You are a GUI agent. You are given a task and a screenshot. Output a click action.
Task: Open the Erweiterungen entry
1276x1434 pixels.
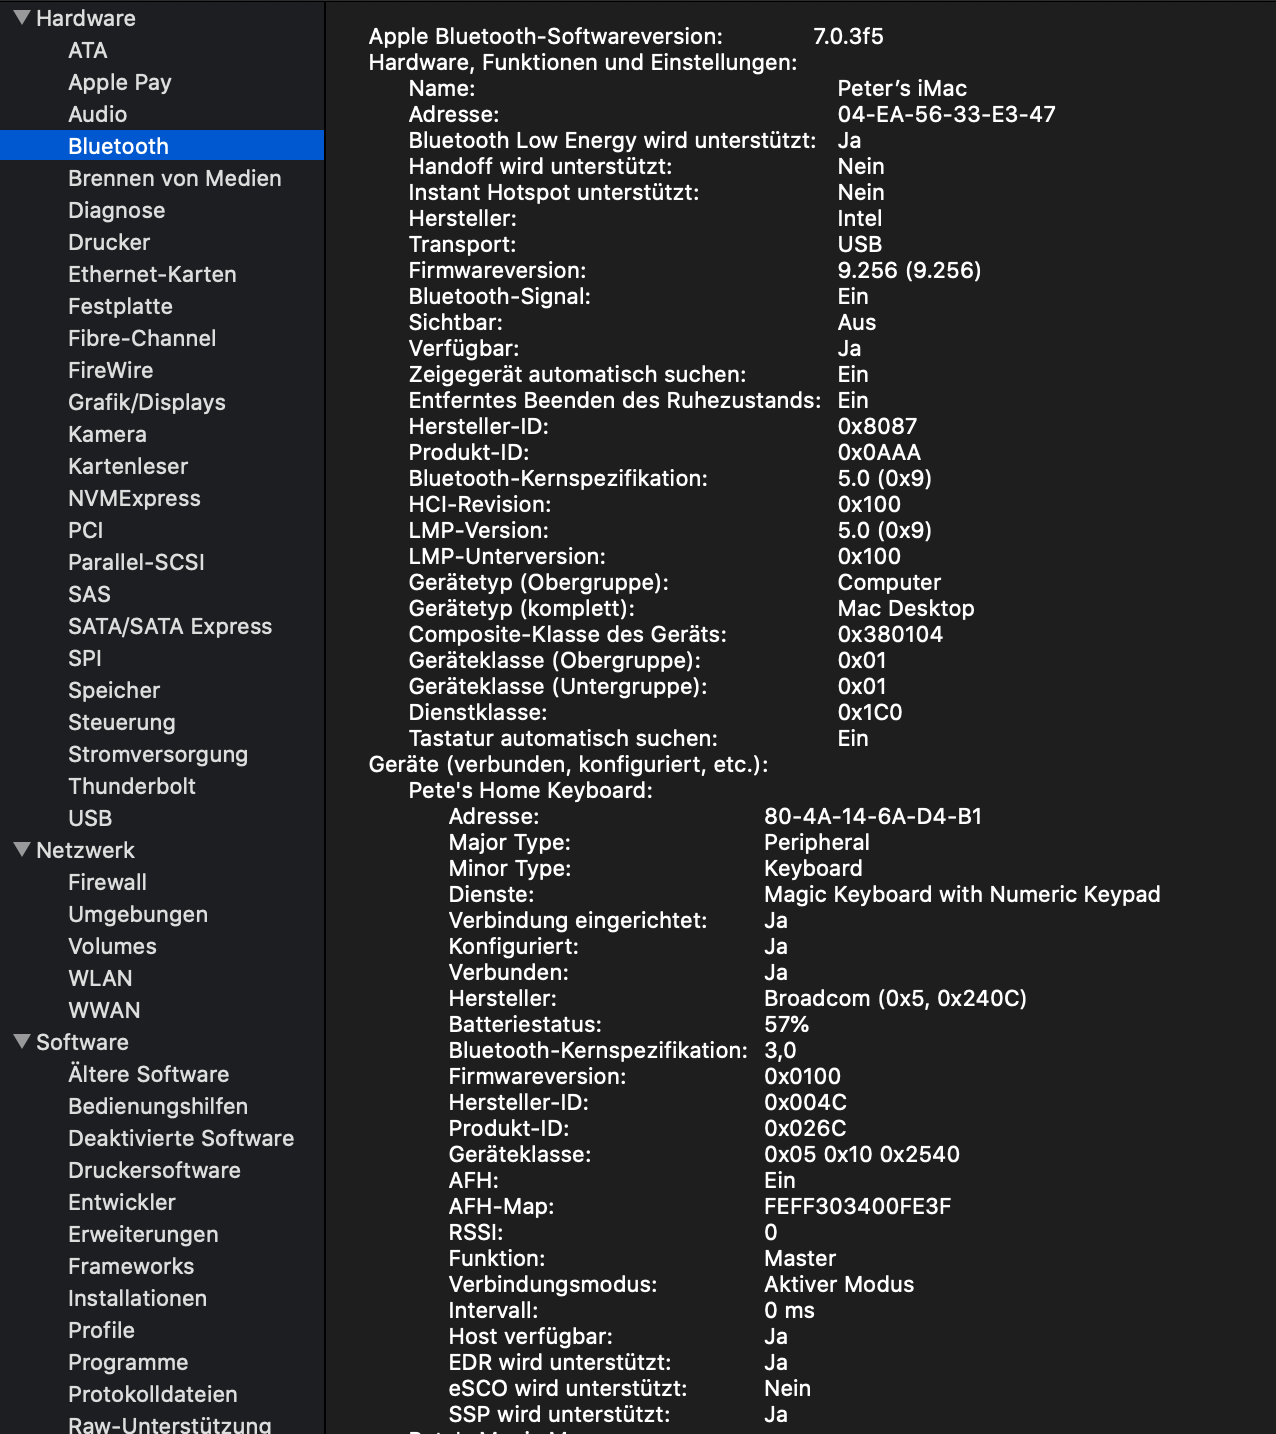pyautogui.click(x=143, y=1234)
